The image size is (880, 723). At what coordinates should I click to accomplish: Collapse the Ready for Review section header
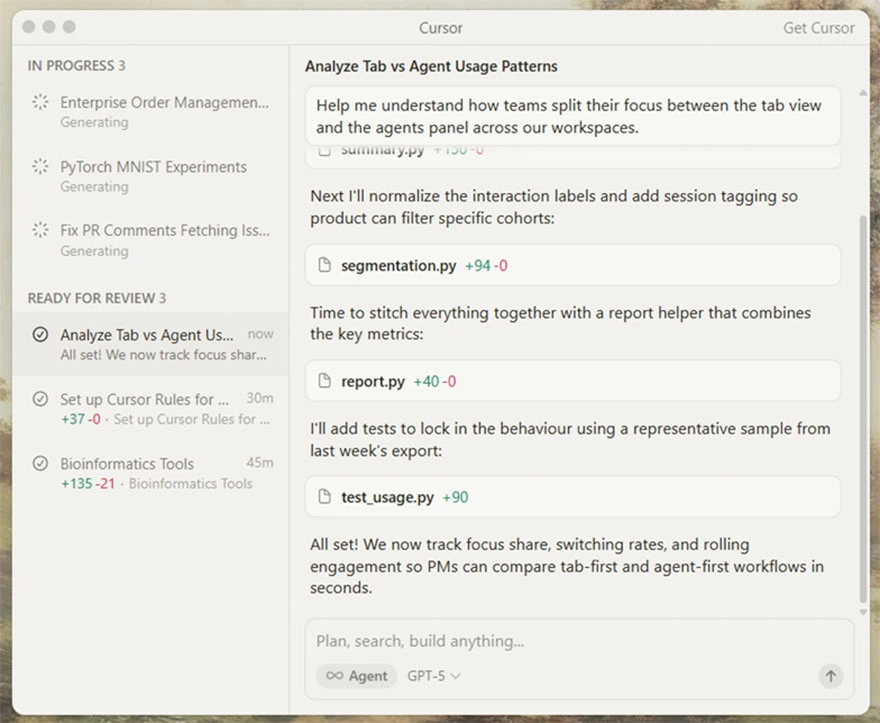(x=96, y=298)
